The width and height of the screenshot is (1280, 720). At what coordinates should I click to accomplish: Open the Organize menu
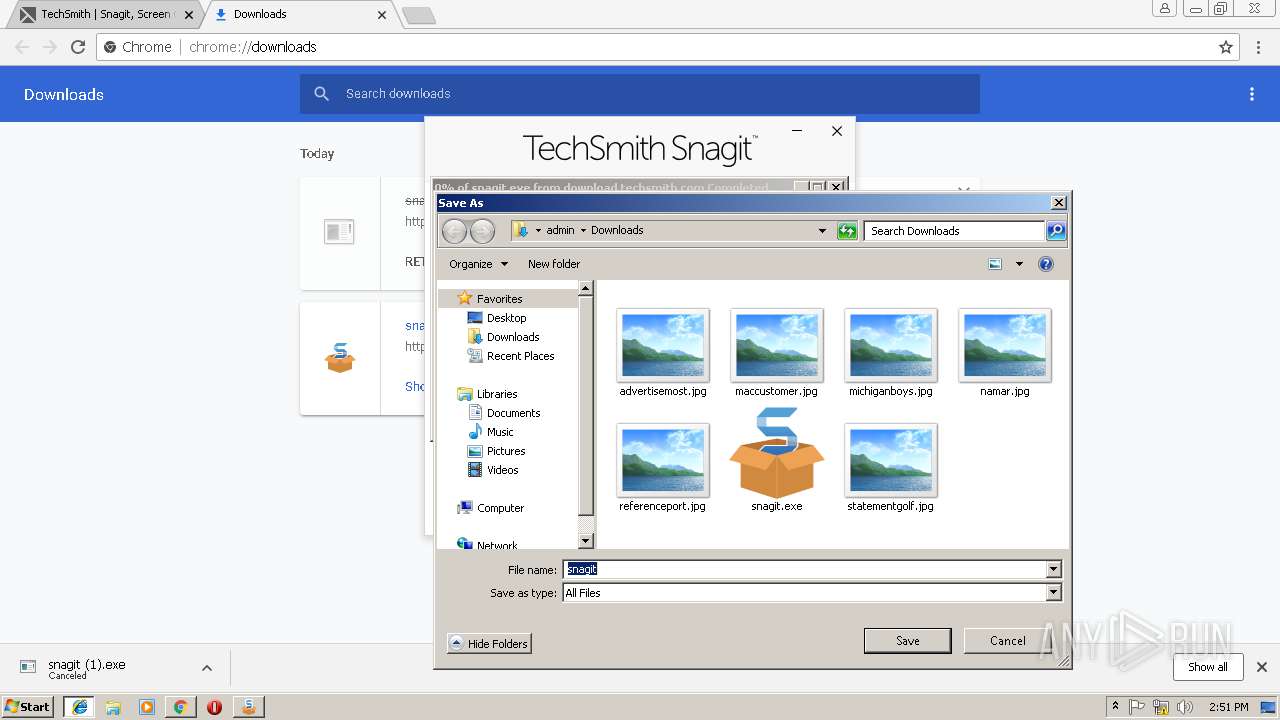[x=478, y=264]
